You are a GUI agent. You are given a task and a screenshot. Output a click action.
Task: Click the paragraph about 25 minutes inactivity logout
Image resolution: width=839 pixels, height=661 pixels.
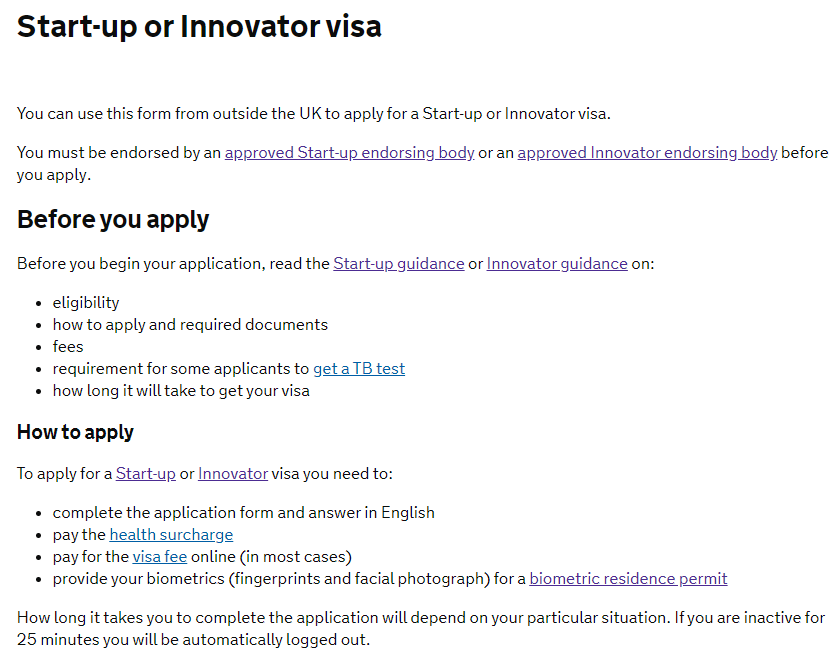(421, 629)
